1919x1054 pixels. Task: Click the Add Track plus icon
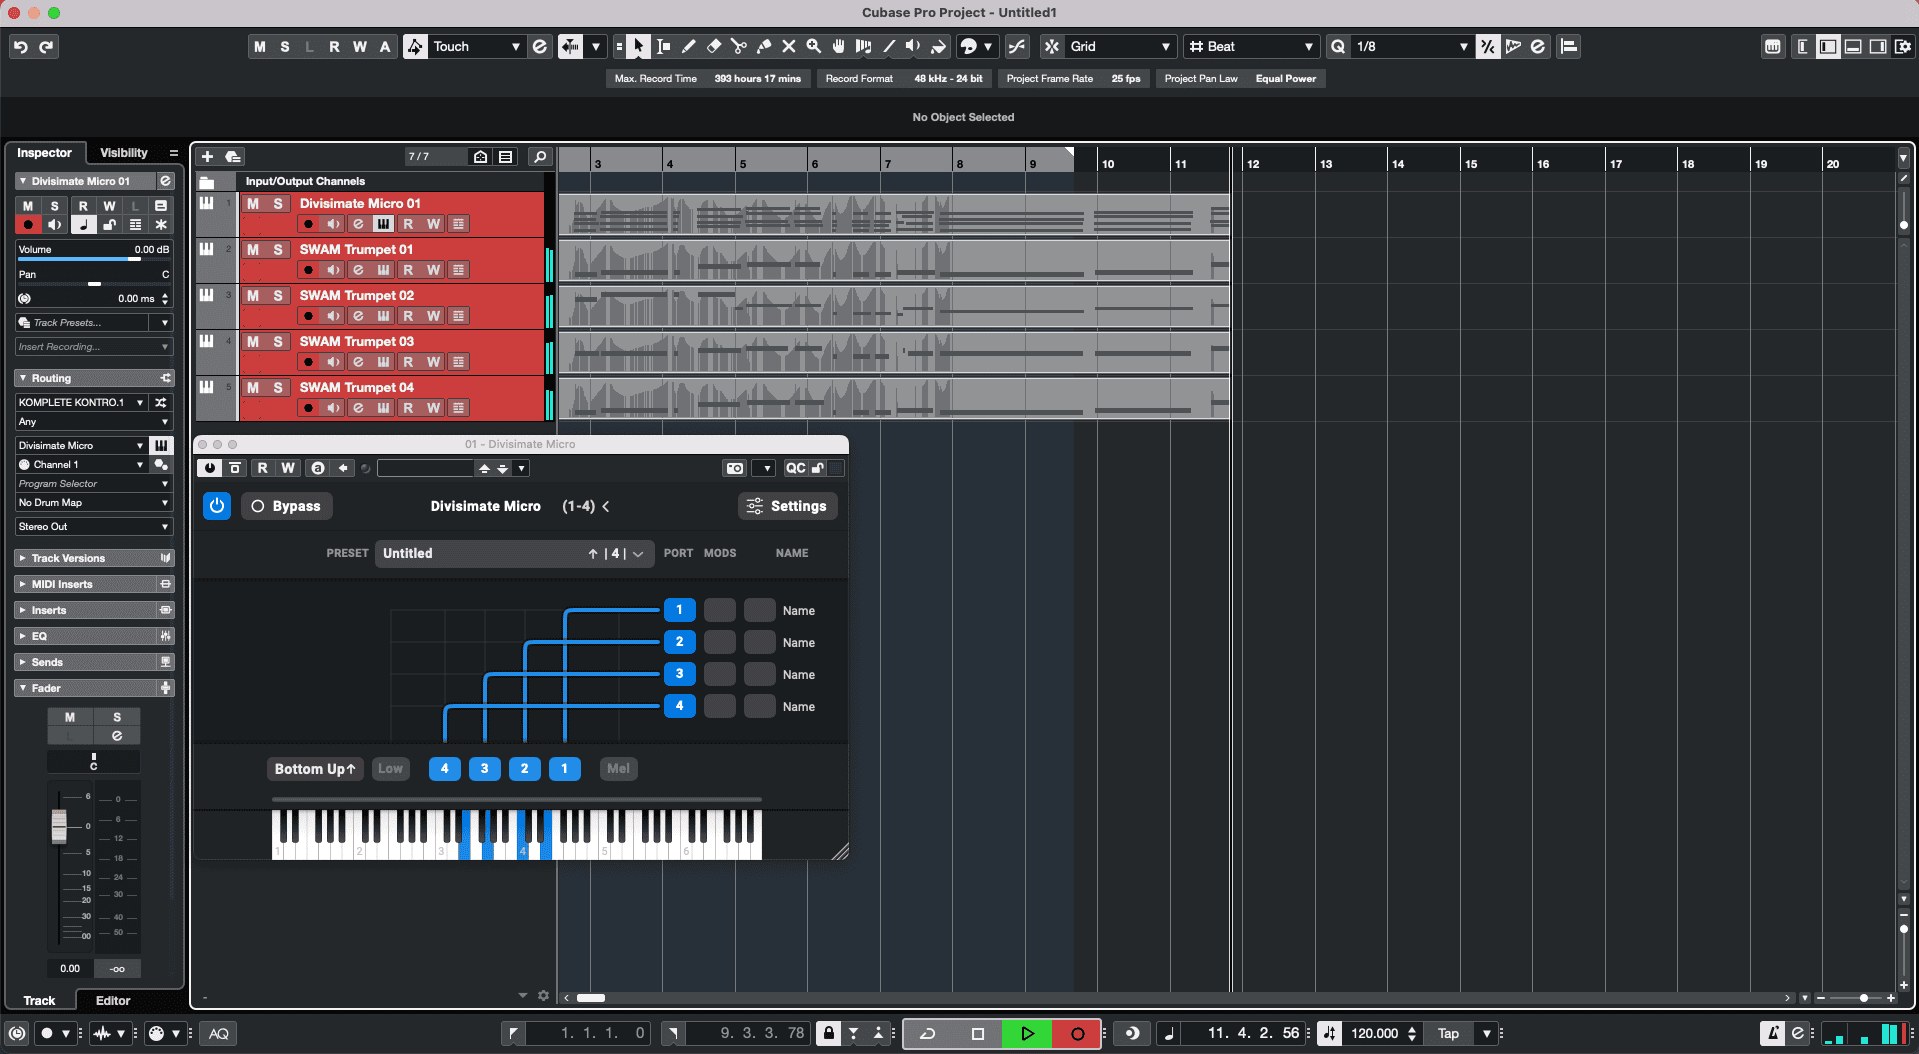(x=207, y=156)
